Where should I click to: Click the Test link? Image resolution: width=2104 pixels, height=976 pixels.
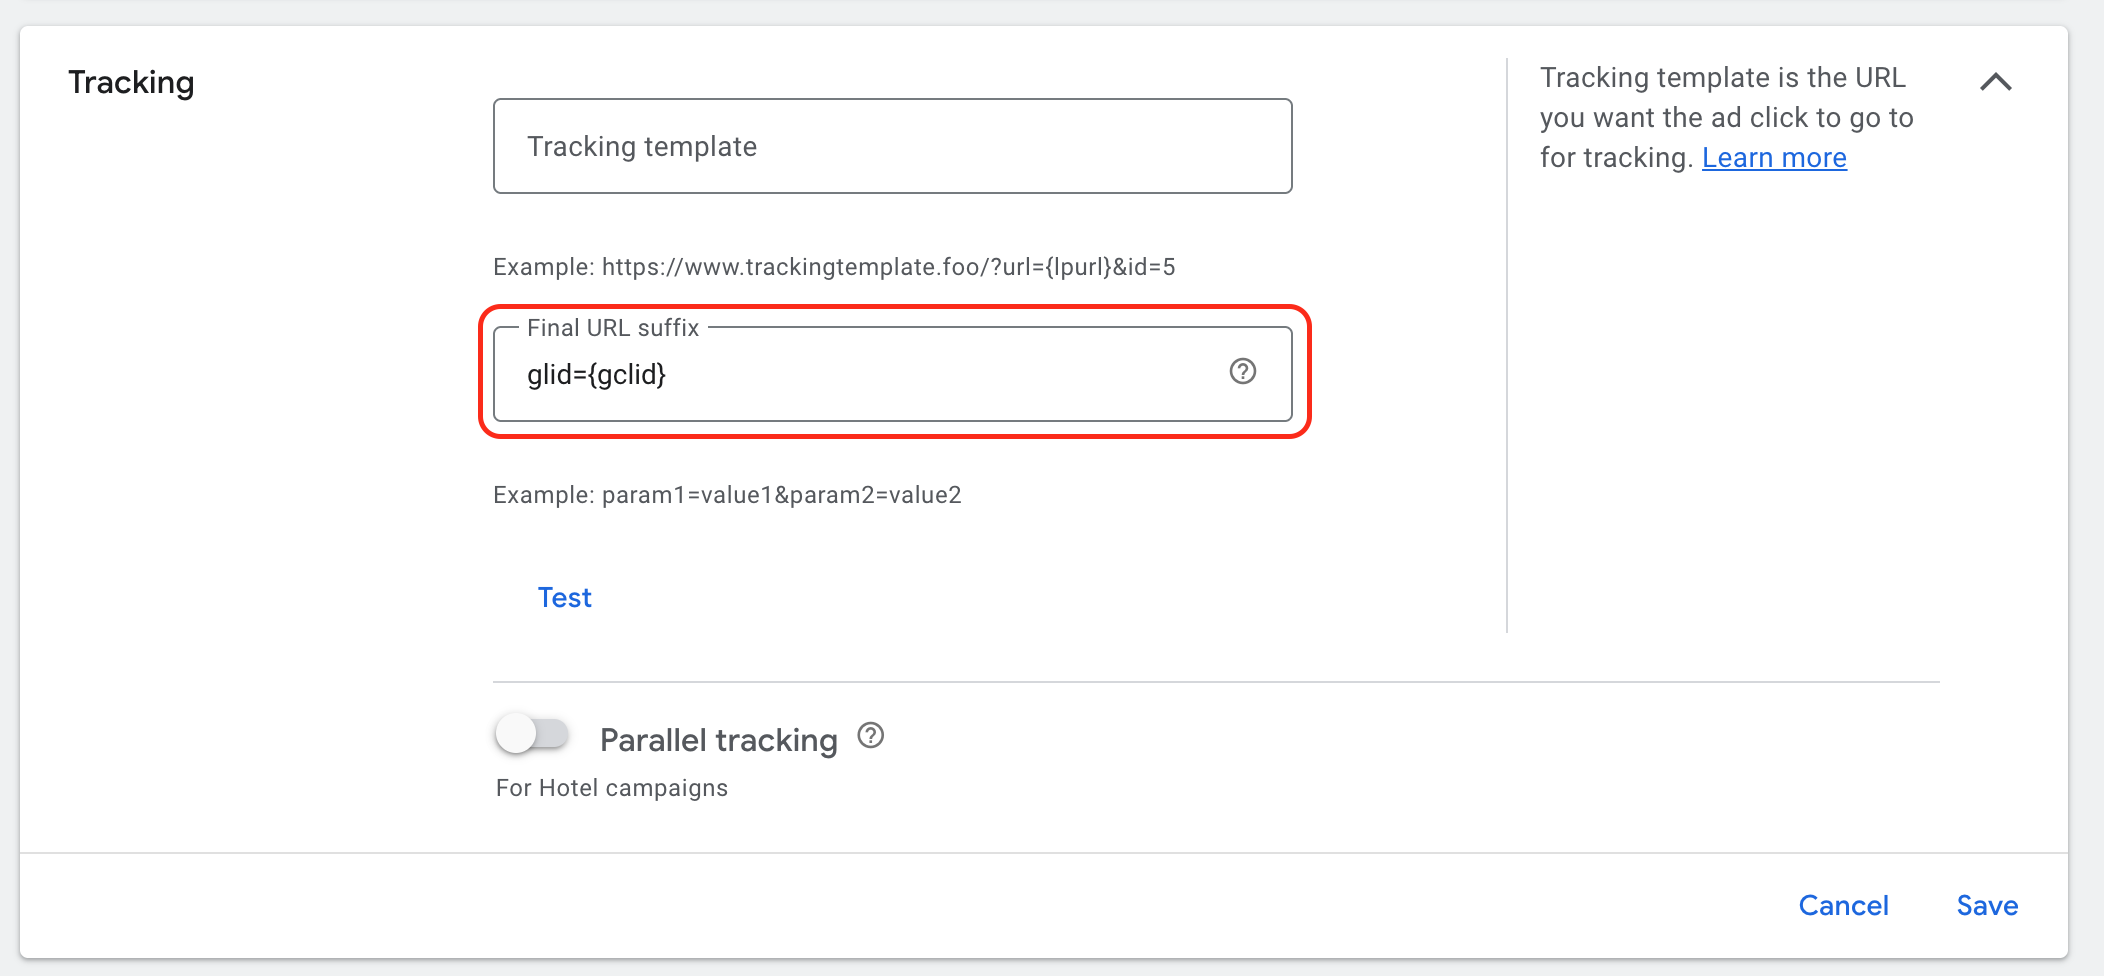(x=565, y=597)
